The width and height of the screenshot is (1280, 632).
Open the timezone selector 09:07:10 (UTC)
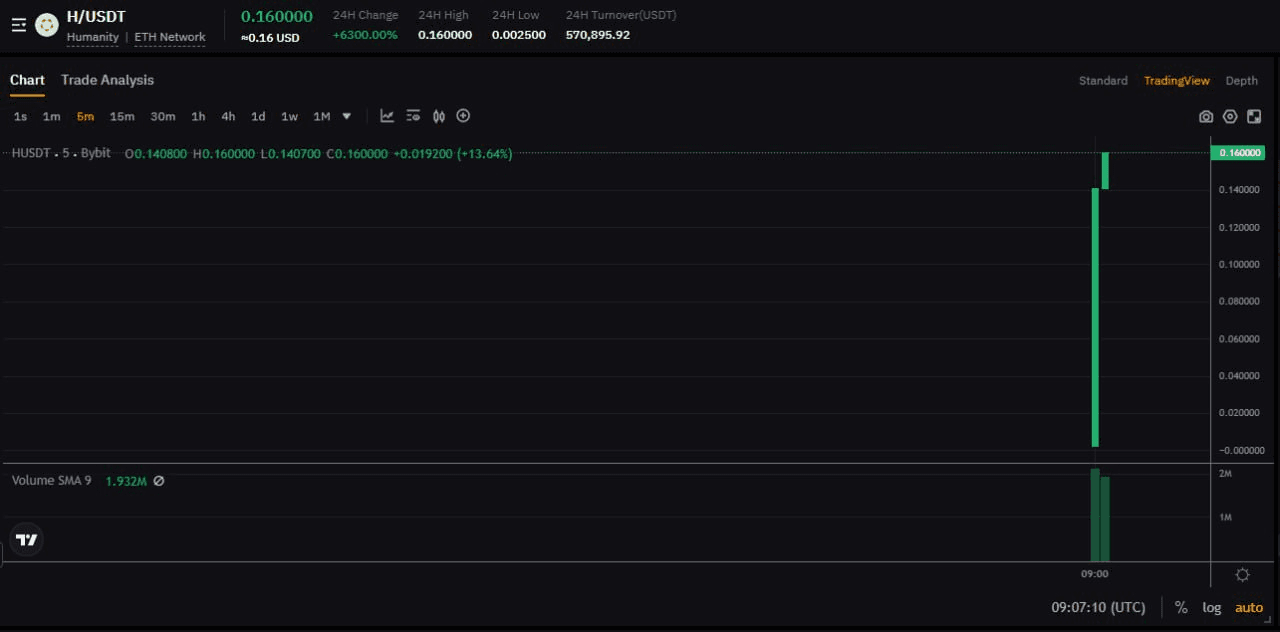click(1098, 607)
